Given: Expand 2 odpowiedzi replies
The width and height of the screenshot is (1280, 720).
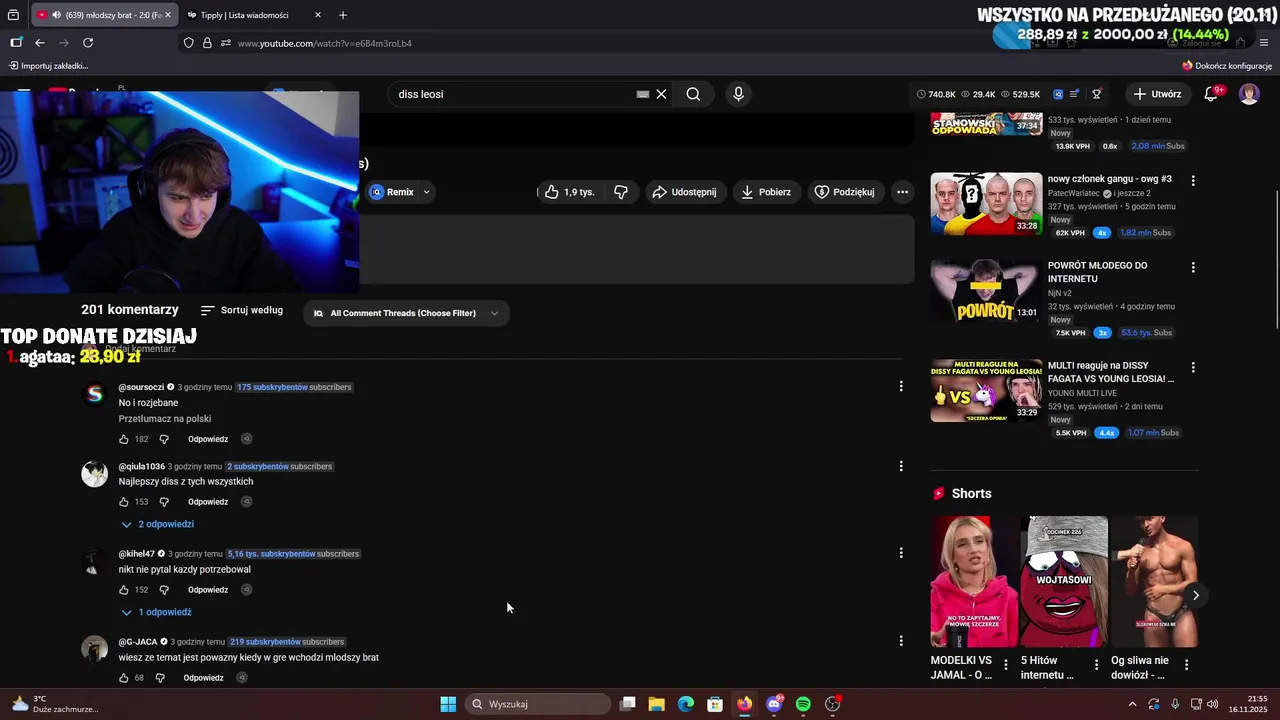Looking at the screenshot, I should coord(158,524).
